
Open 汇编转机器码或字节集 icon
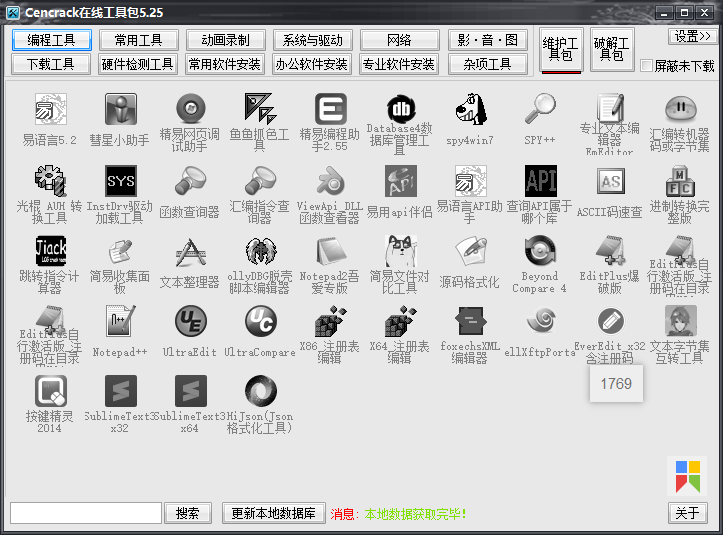coord(681,109)
